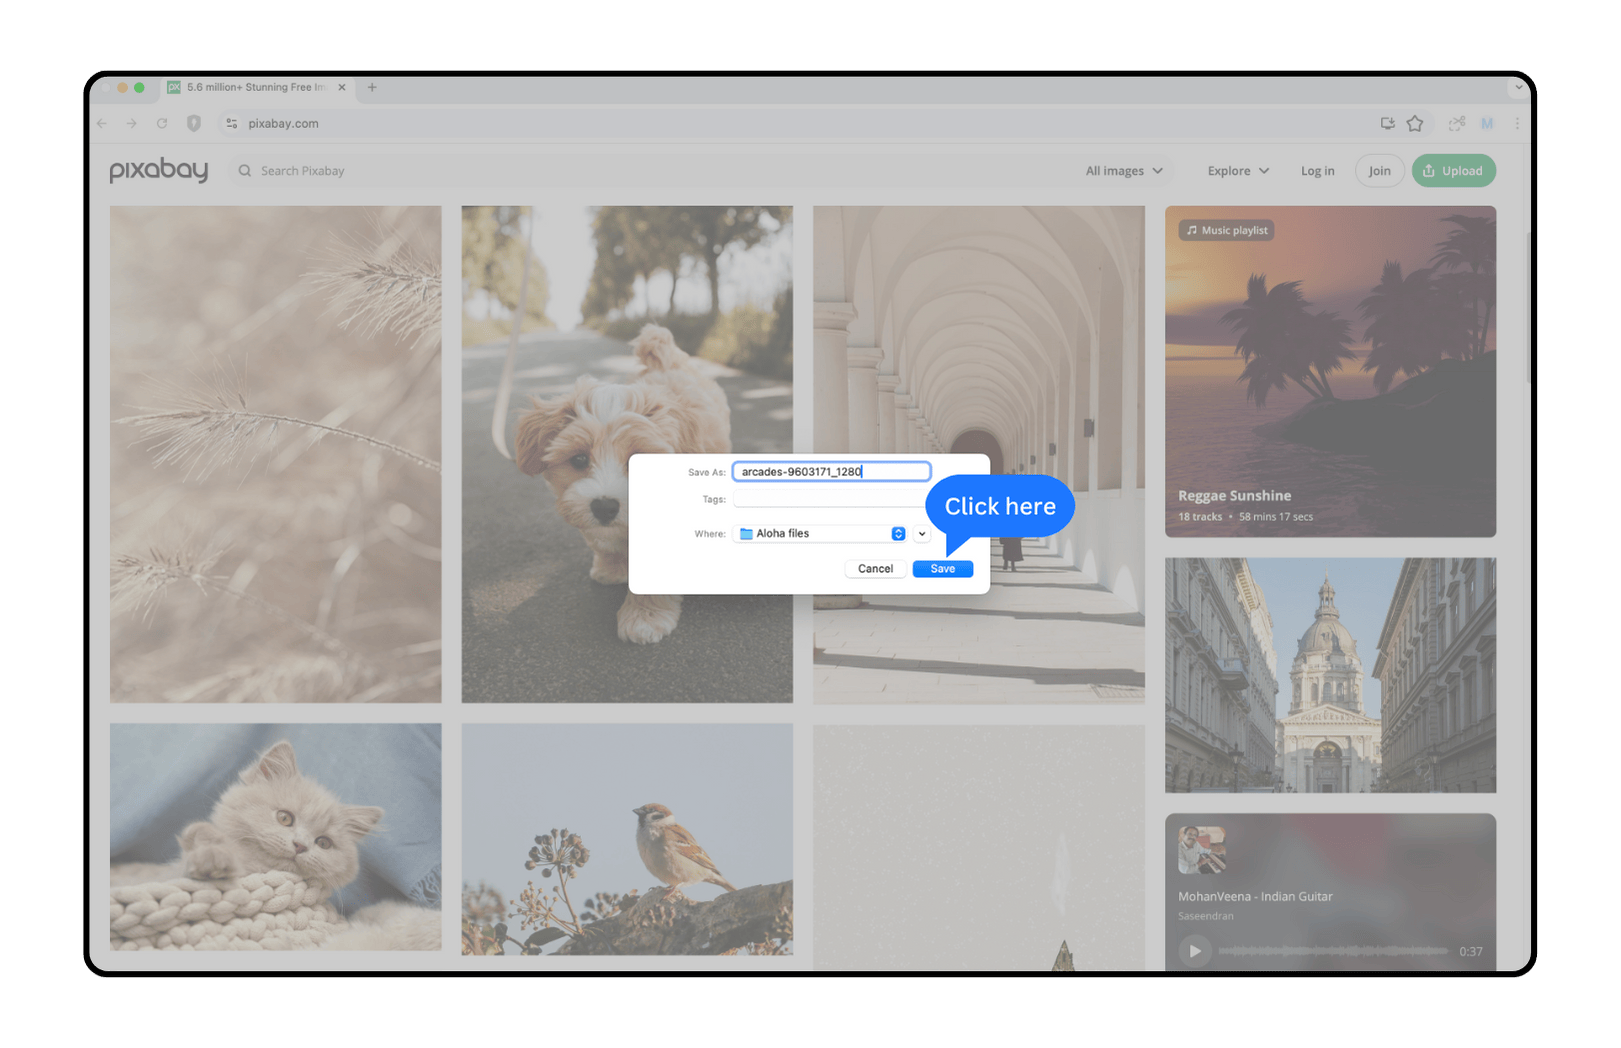Click the Save button in dialog

click(942, 569)
